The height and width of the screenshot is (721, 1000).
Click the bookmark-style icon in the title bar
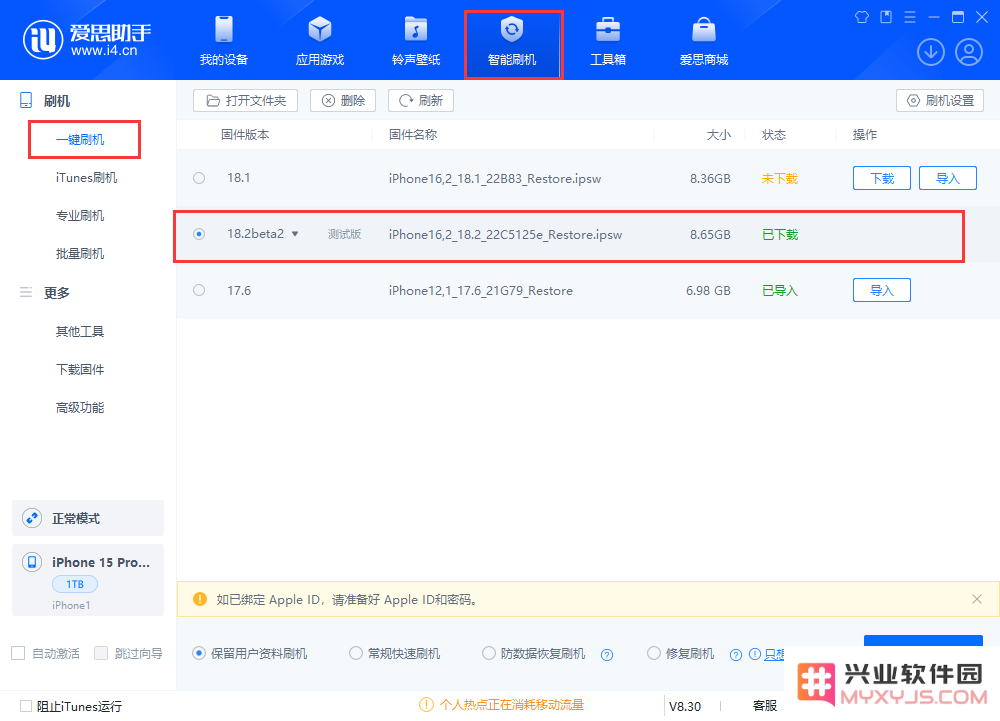[886, 17]
